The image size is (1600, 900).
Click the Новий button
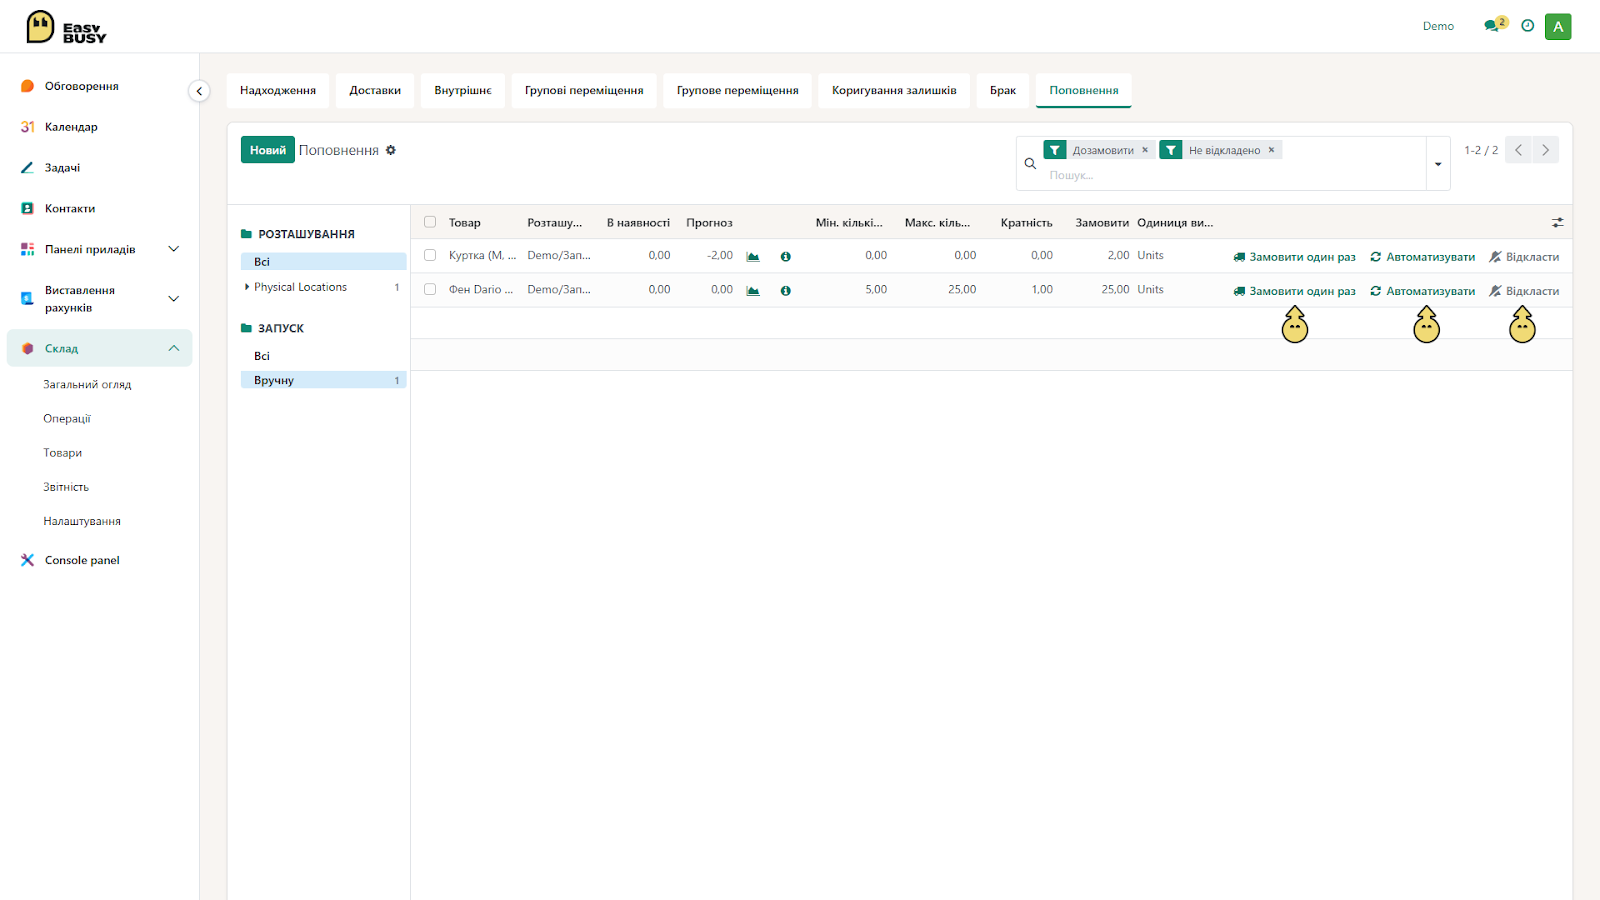click(268, 150)
